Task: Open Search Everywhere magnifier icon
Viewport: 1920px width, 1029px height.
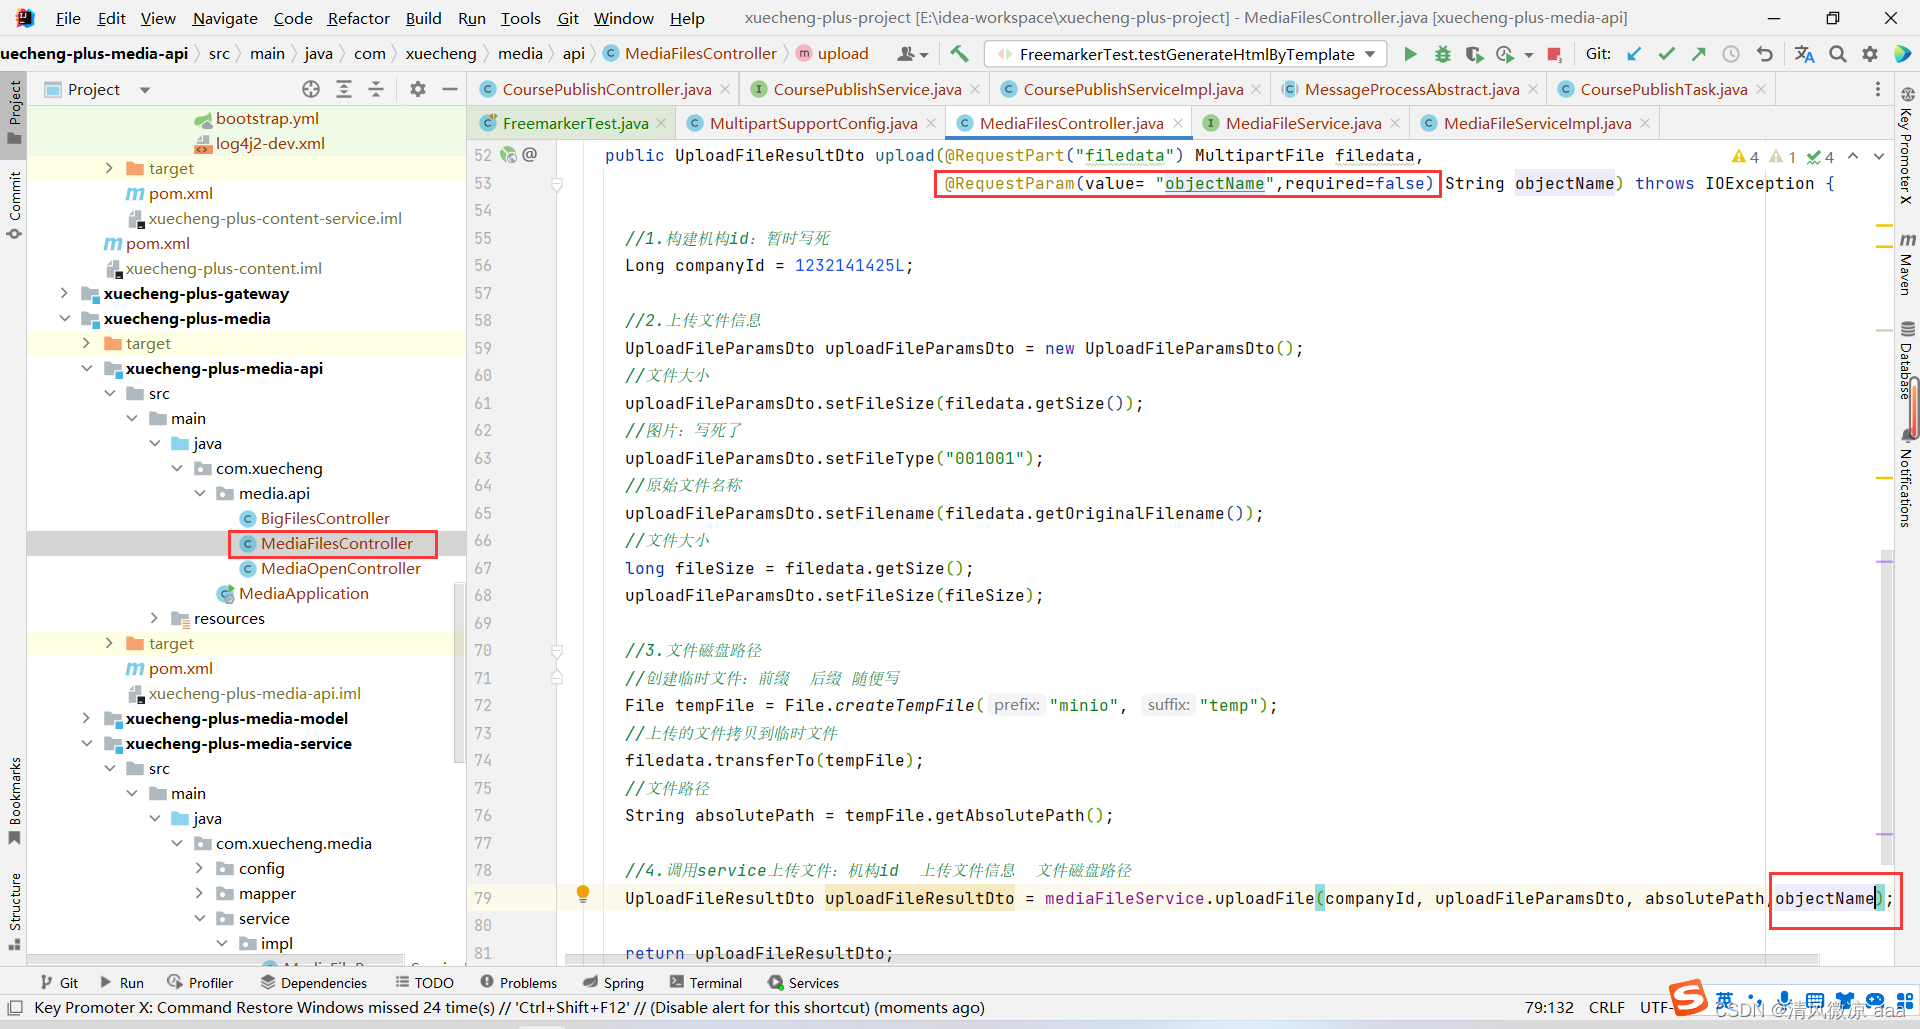Action: 1838,54
